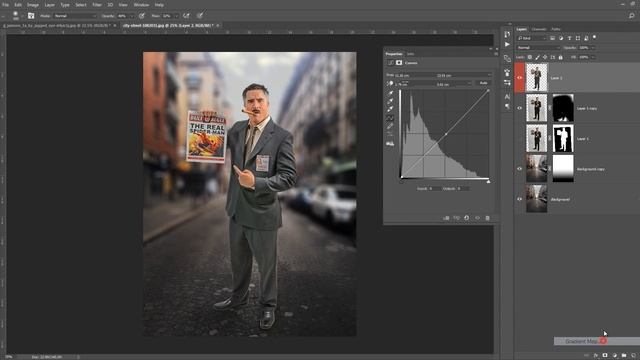Toggle pressure for size icon
The height and width of the screenshot is (360, 640).
pos(200,16)
